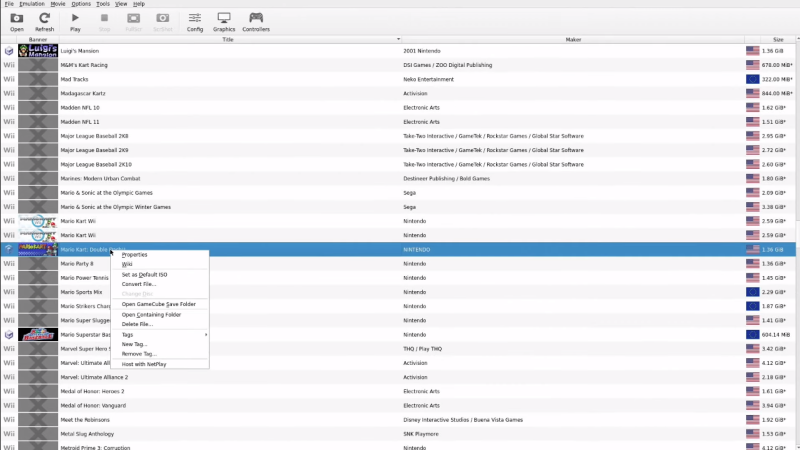Click the Wii icon for Meet the Robinsons
800x450 pixels.
click(x=9, y=419)
